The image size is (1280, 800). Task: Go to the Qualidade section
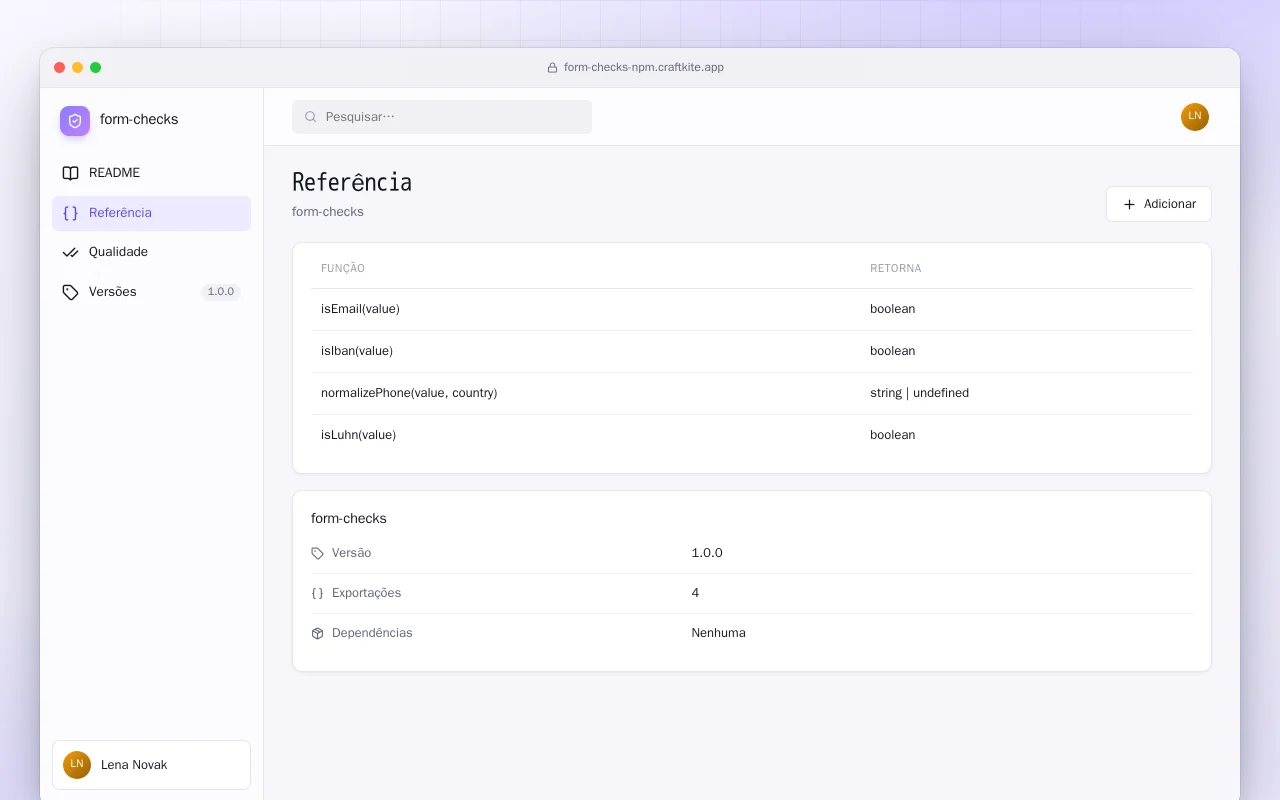(x=151, y=252)
